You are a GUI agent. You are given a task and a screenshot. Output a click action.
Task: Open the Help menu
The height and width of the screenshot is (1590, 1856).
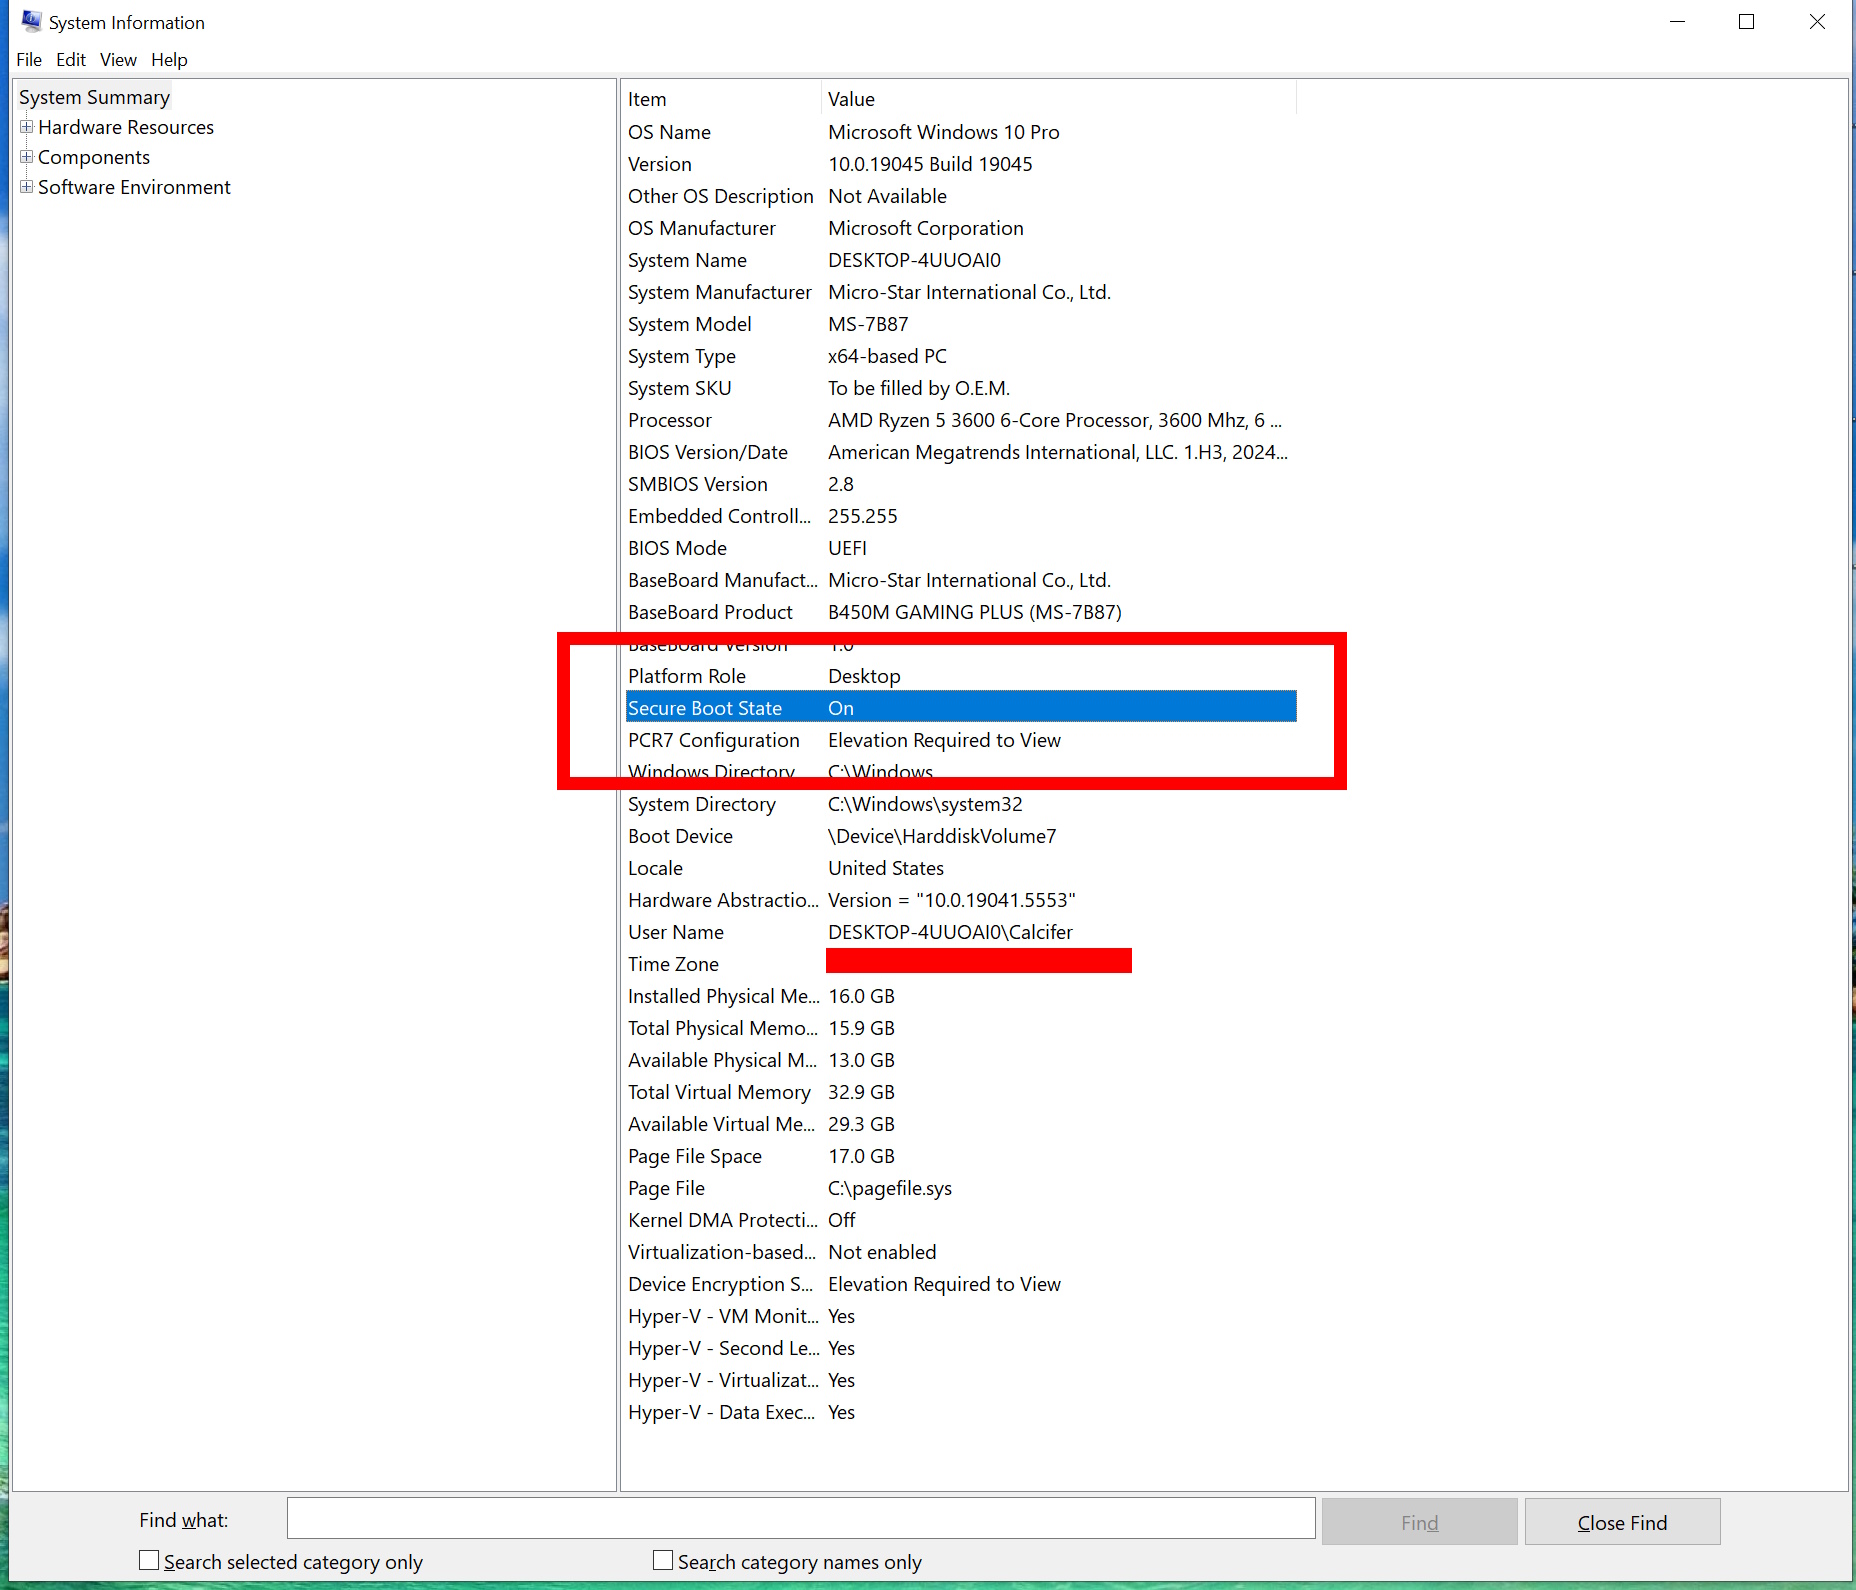point(169,60)
